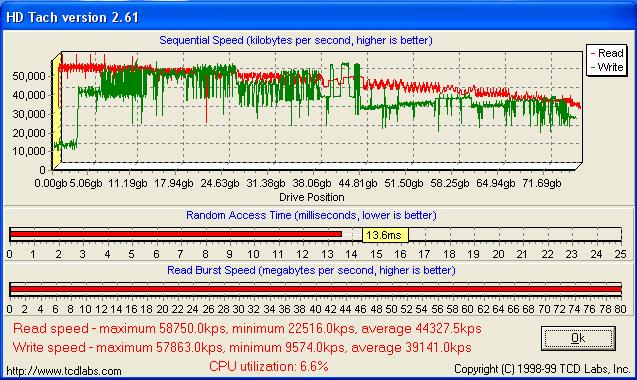Click the 5.06gb drive position label
The image size is (637, 380).
click(86, 183)
